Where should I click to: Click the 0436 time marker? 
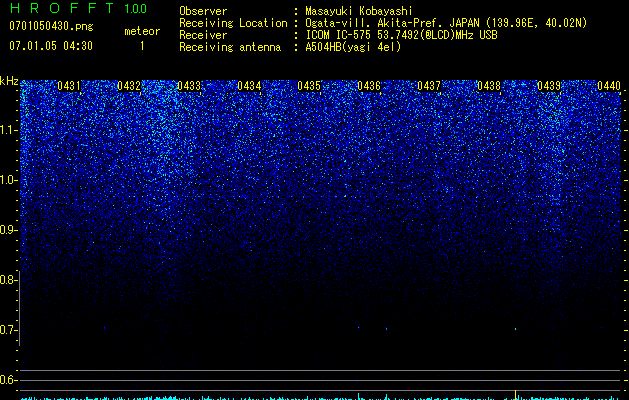pyautogui.click(x=369, y=86)
